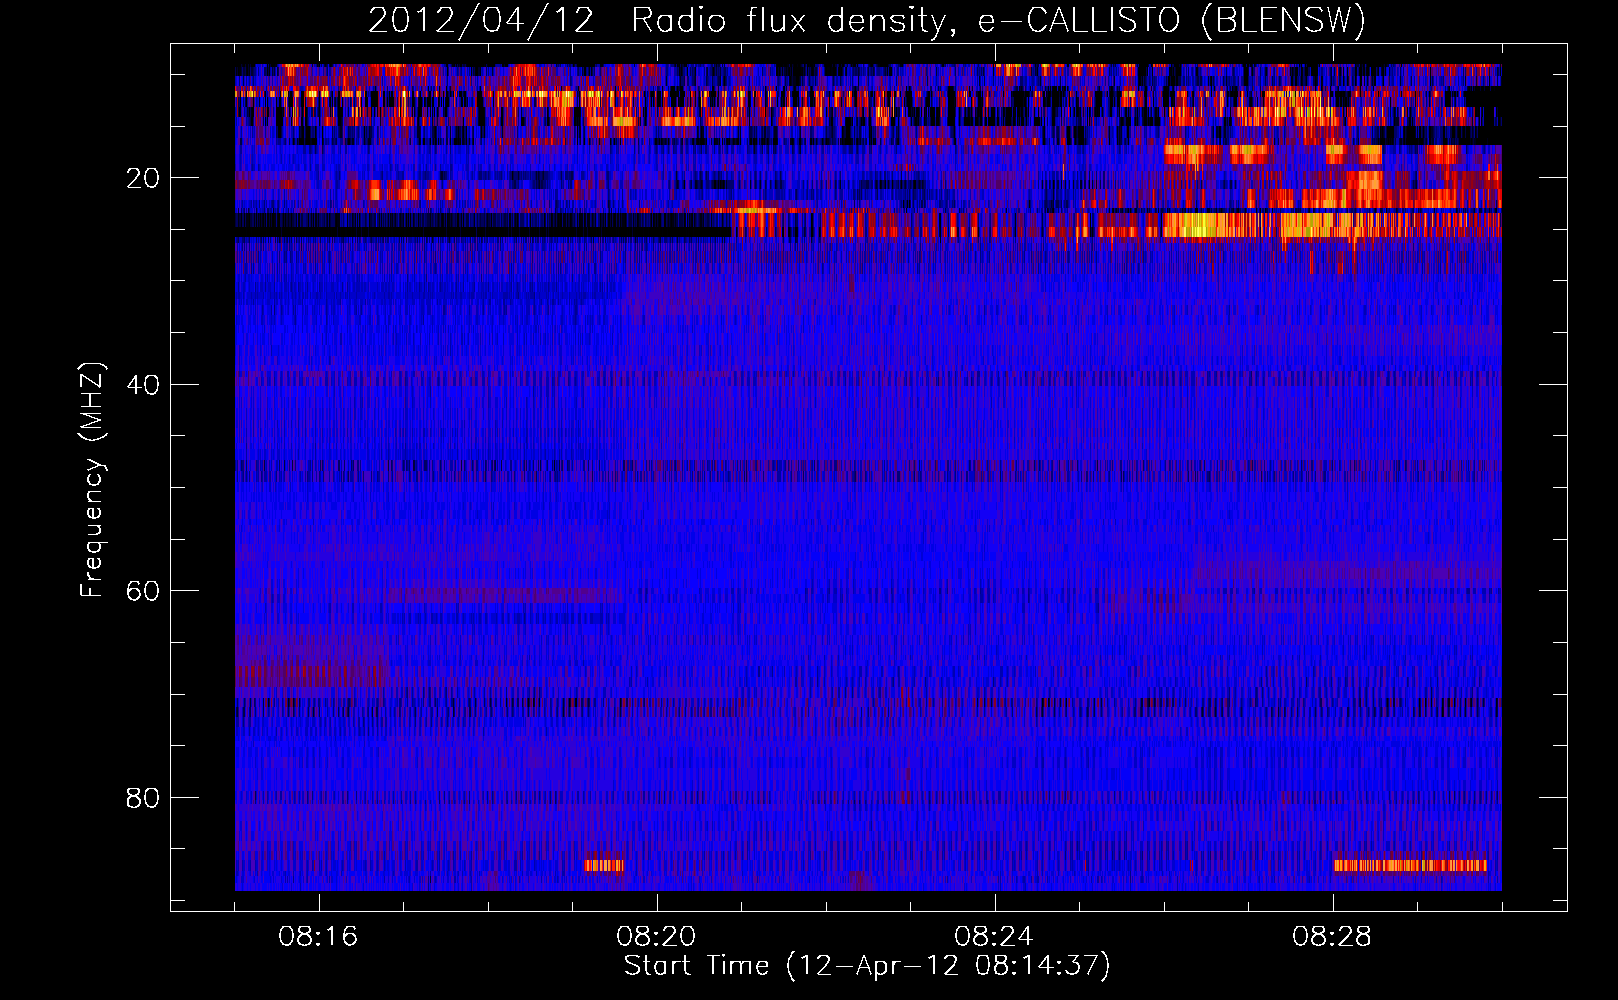Viewport: 1618px width, 1000px height.
Task: Click the 08:24 time tick label
Action: (994, 937)
